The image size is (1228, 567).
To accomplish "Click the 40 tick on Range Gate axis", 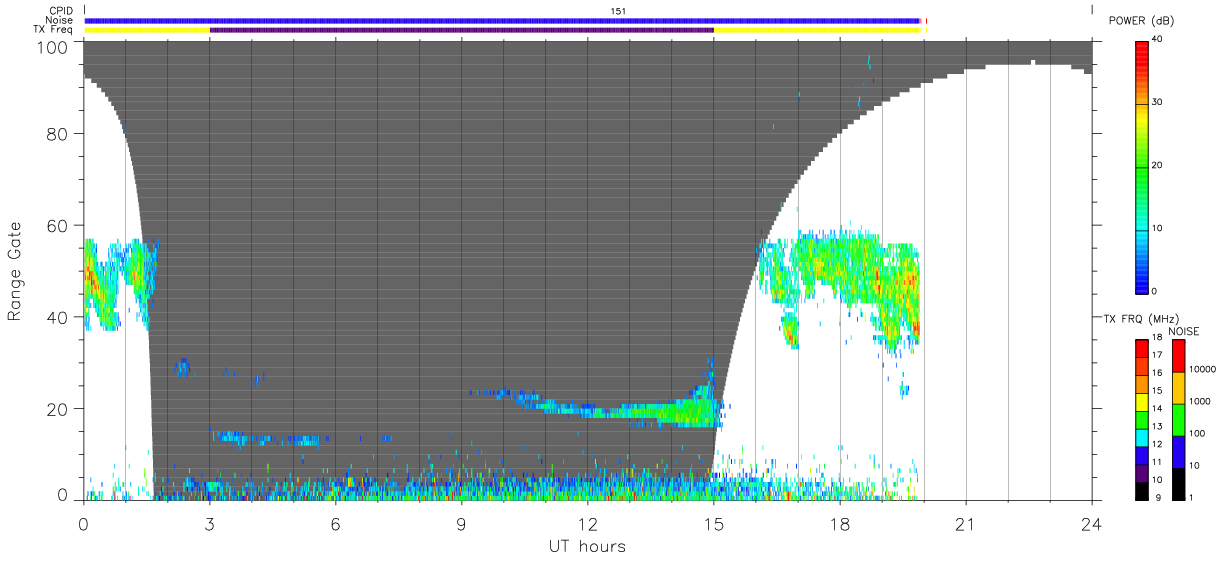I will (59, 318).
